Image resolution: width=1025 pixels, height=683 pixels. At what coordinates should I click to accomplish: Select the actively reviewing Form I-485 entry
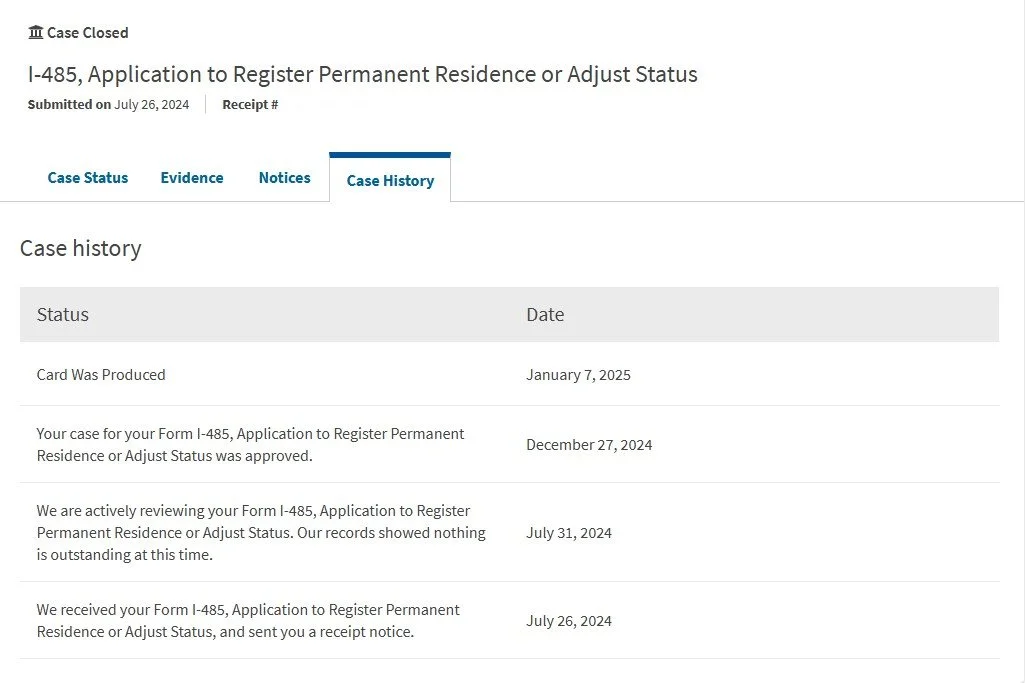(260, 532)
